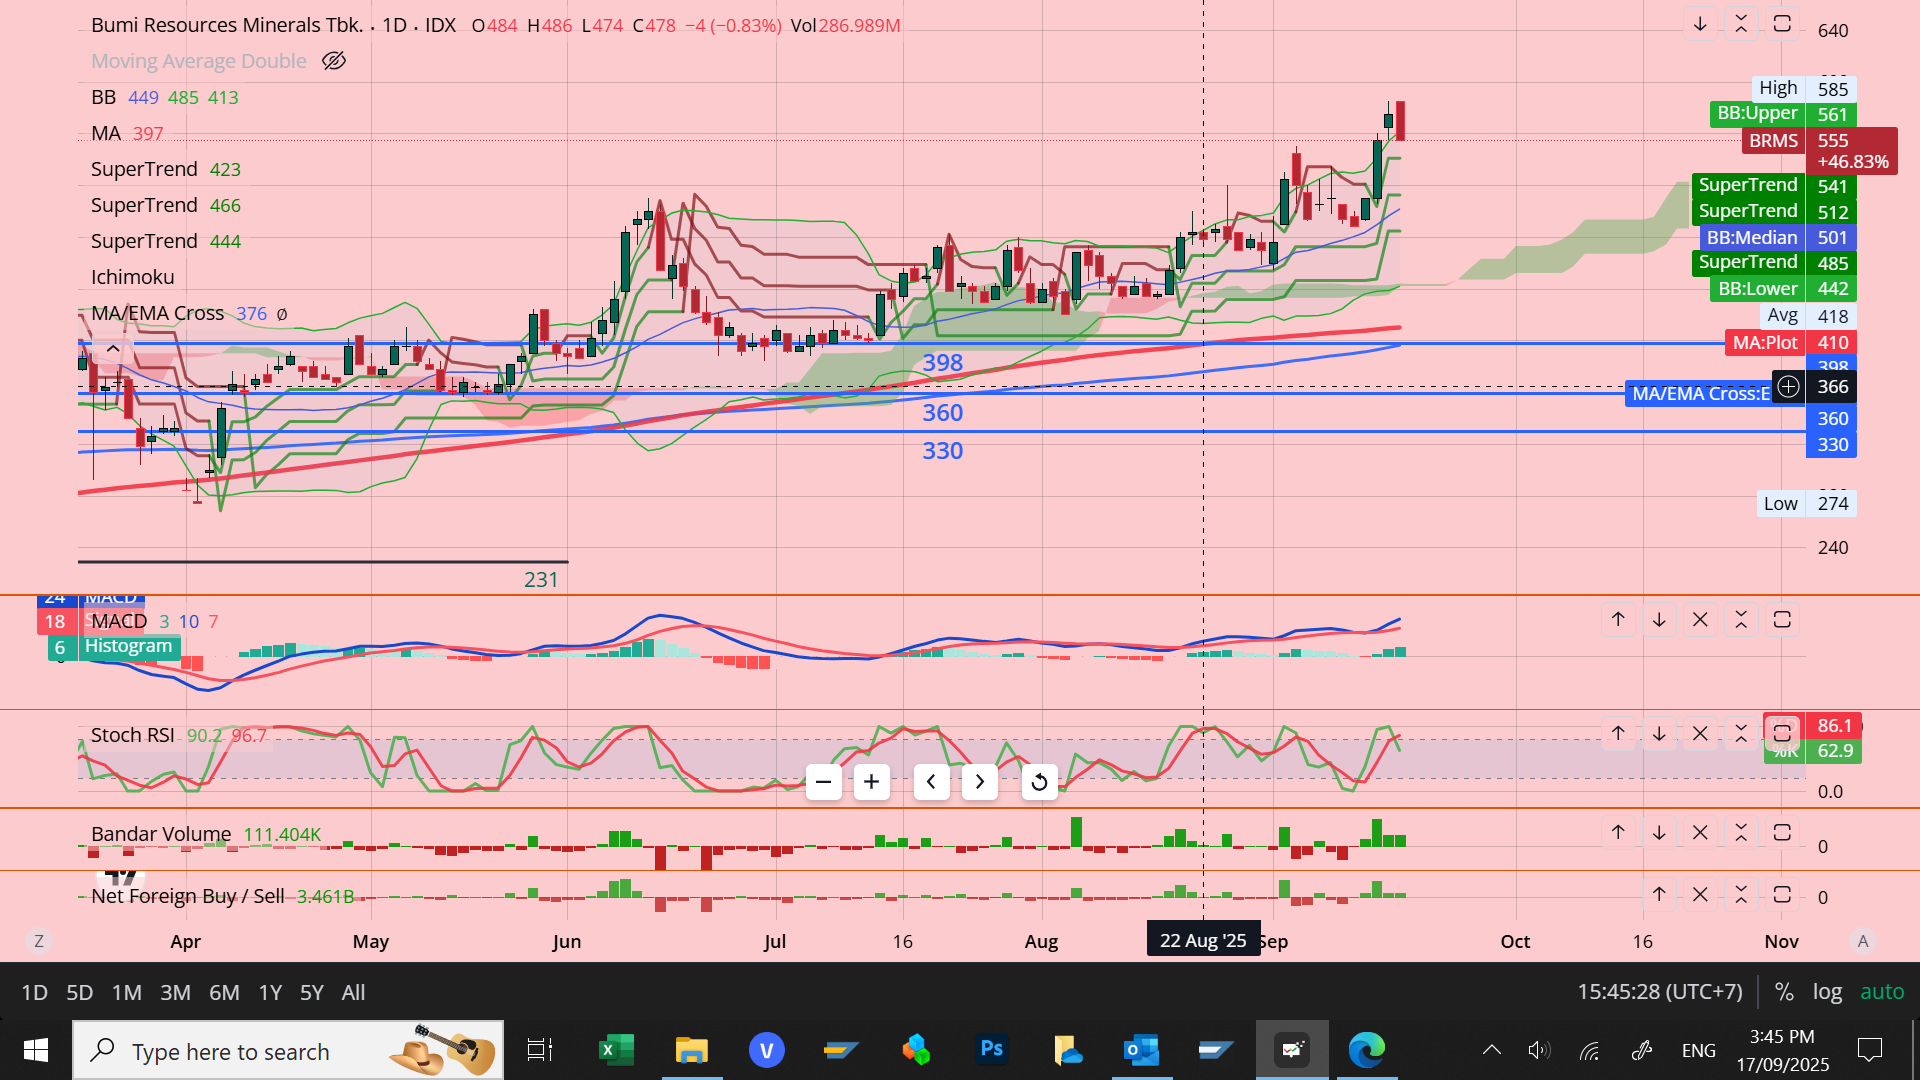
Task: Maximize the Stoch RSI pane
Action: (x=1782, y=734)
